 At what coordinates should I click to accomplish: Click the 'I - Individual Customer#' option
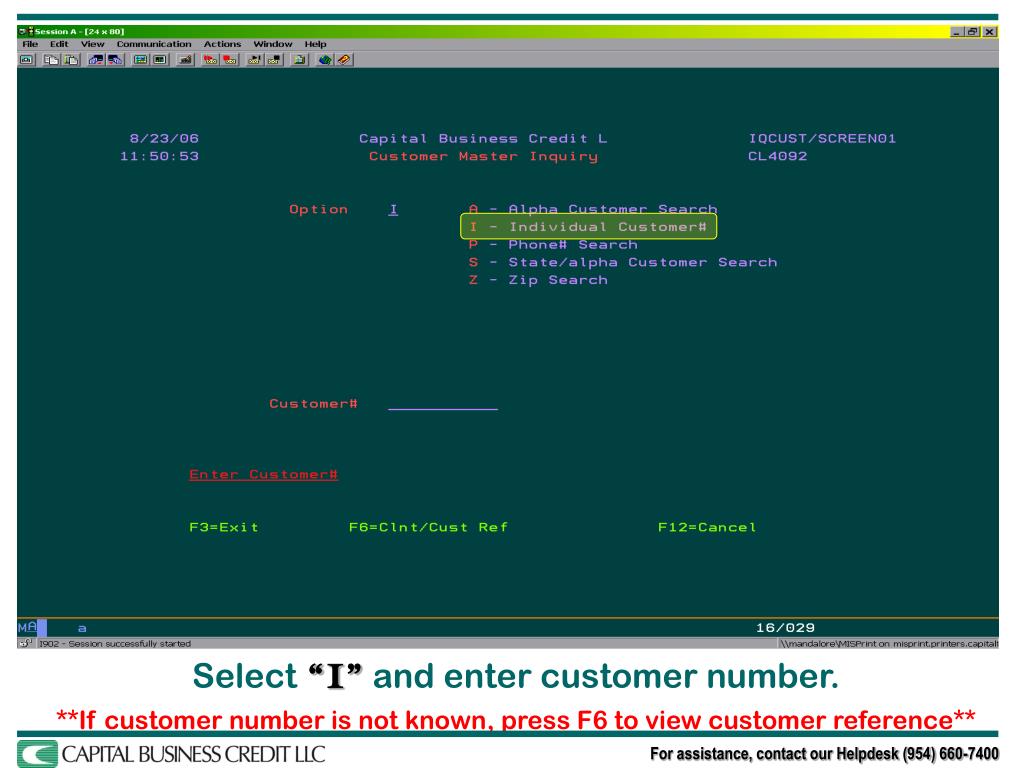tap(588, 227)
